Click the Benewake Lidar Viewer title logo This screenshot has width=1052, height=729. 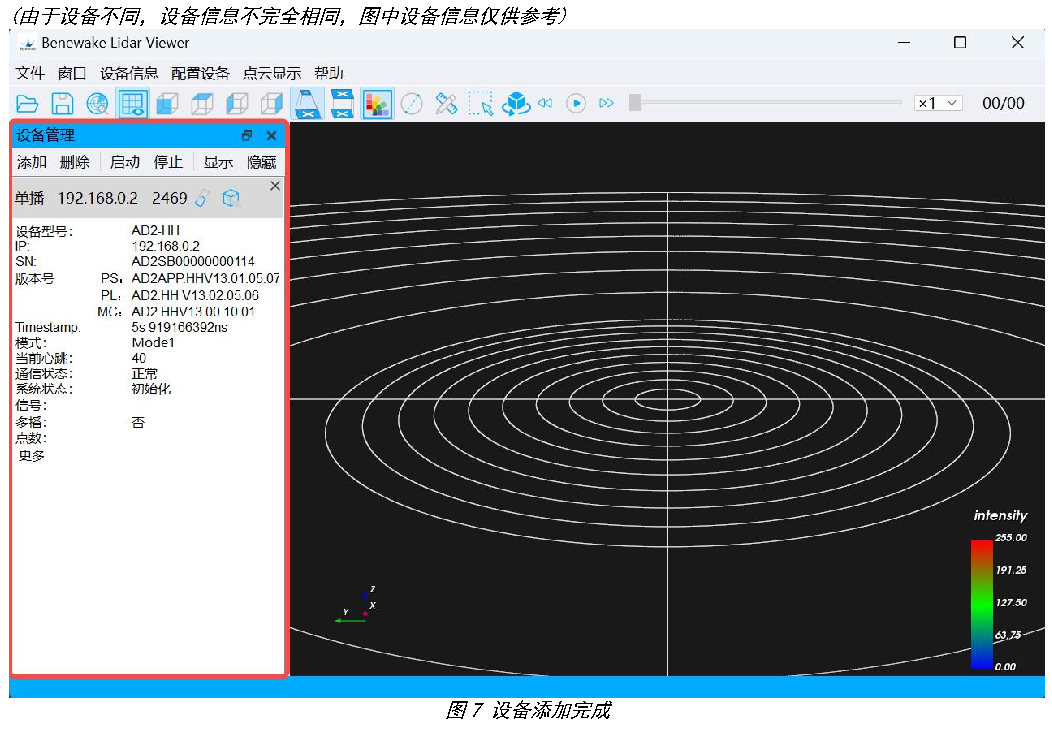[x=28, y=44]
